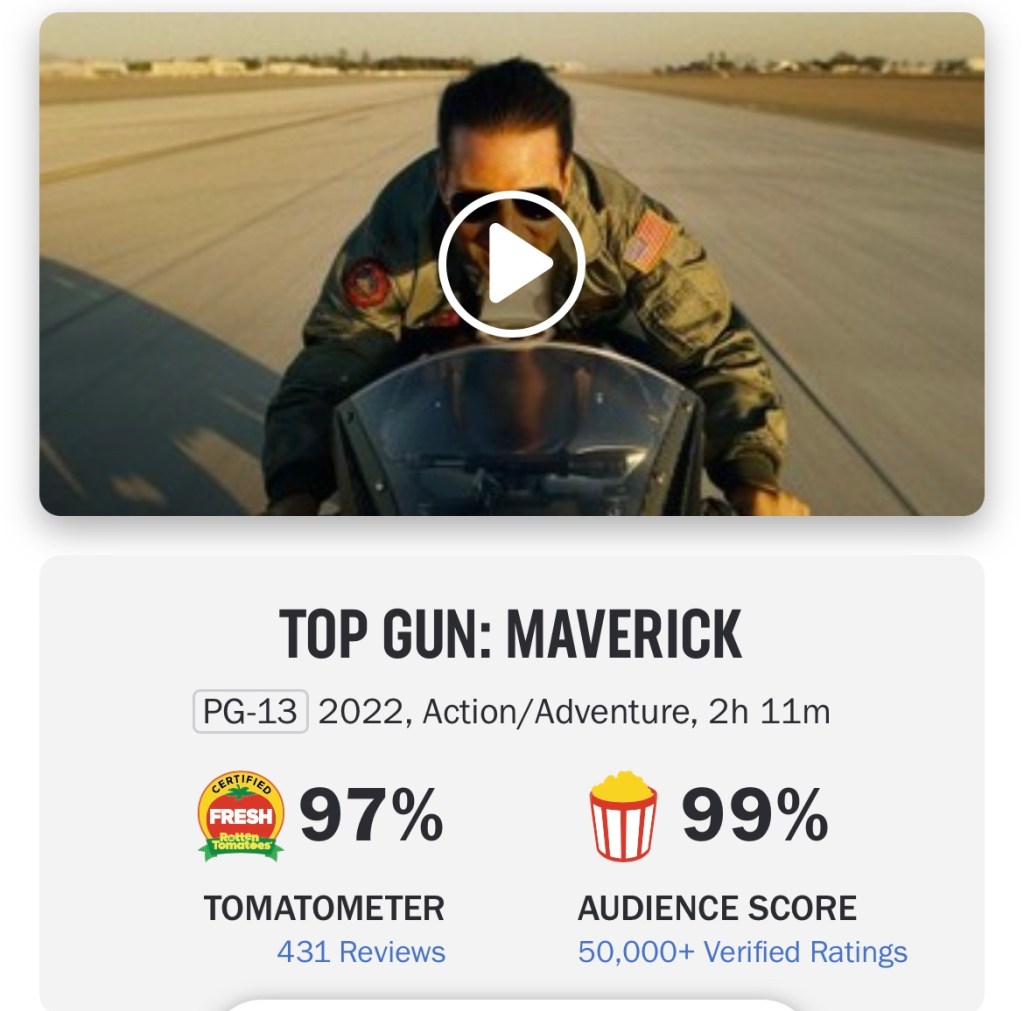The width and height of the screenshot is (1024, 1011).
Task: Click the American flag patch in the thumbnail
Action: pyautogui.click(x=649, y=240)
